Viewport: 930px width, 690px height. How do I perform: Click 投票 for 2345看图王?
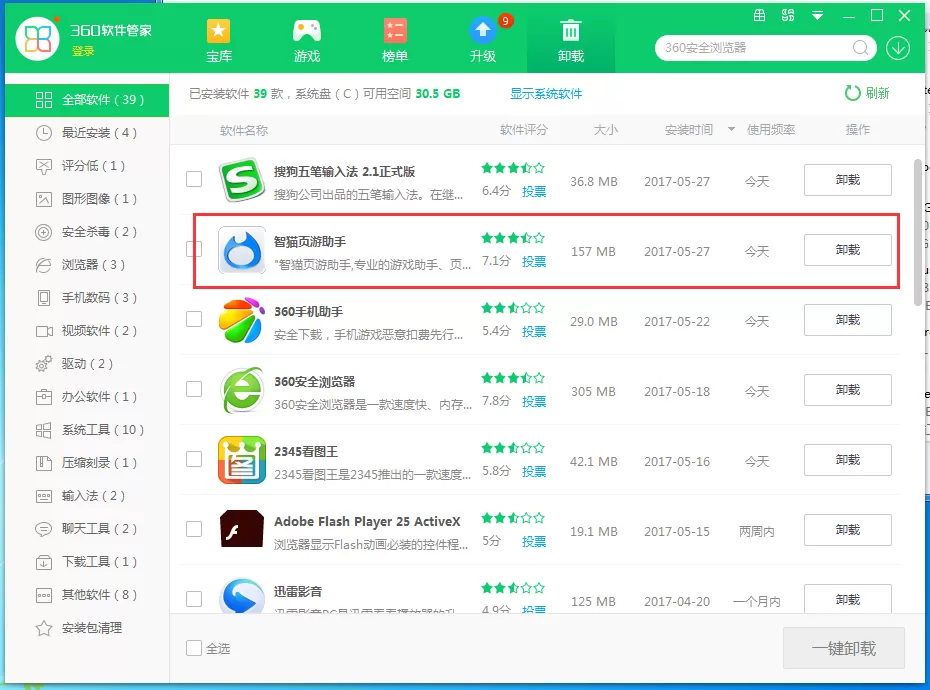534,472
